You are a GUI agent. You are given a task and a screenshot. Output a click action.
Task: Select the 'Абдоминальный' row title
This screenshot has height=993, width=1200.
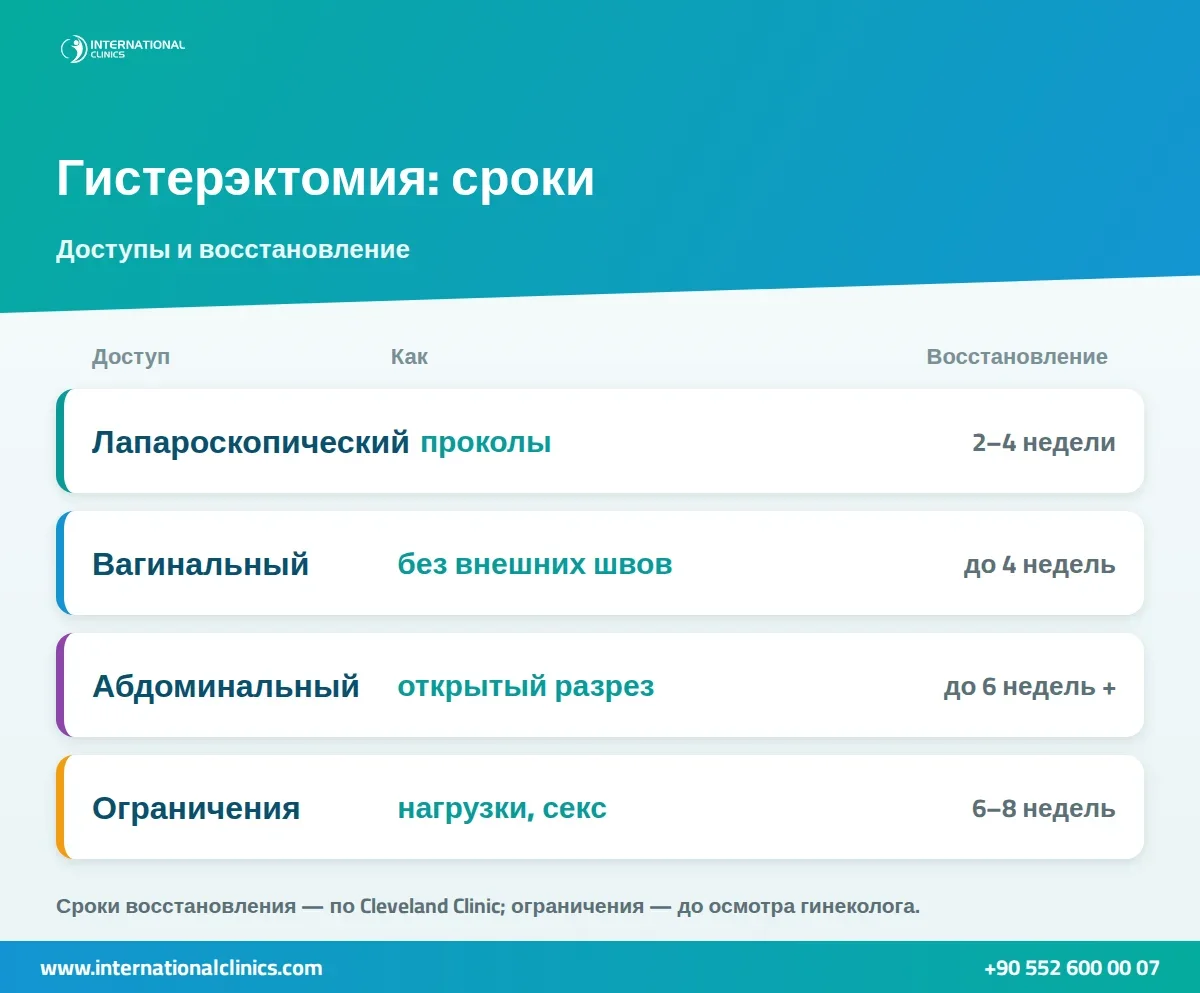226,686
